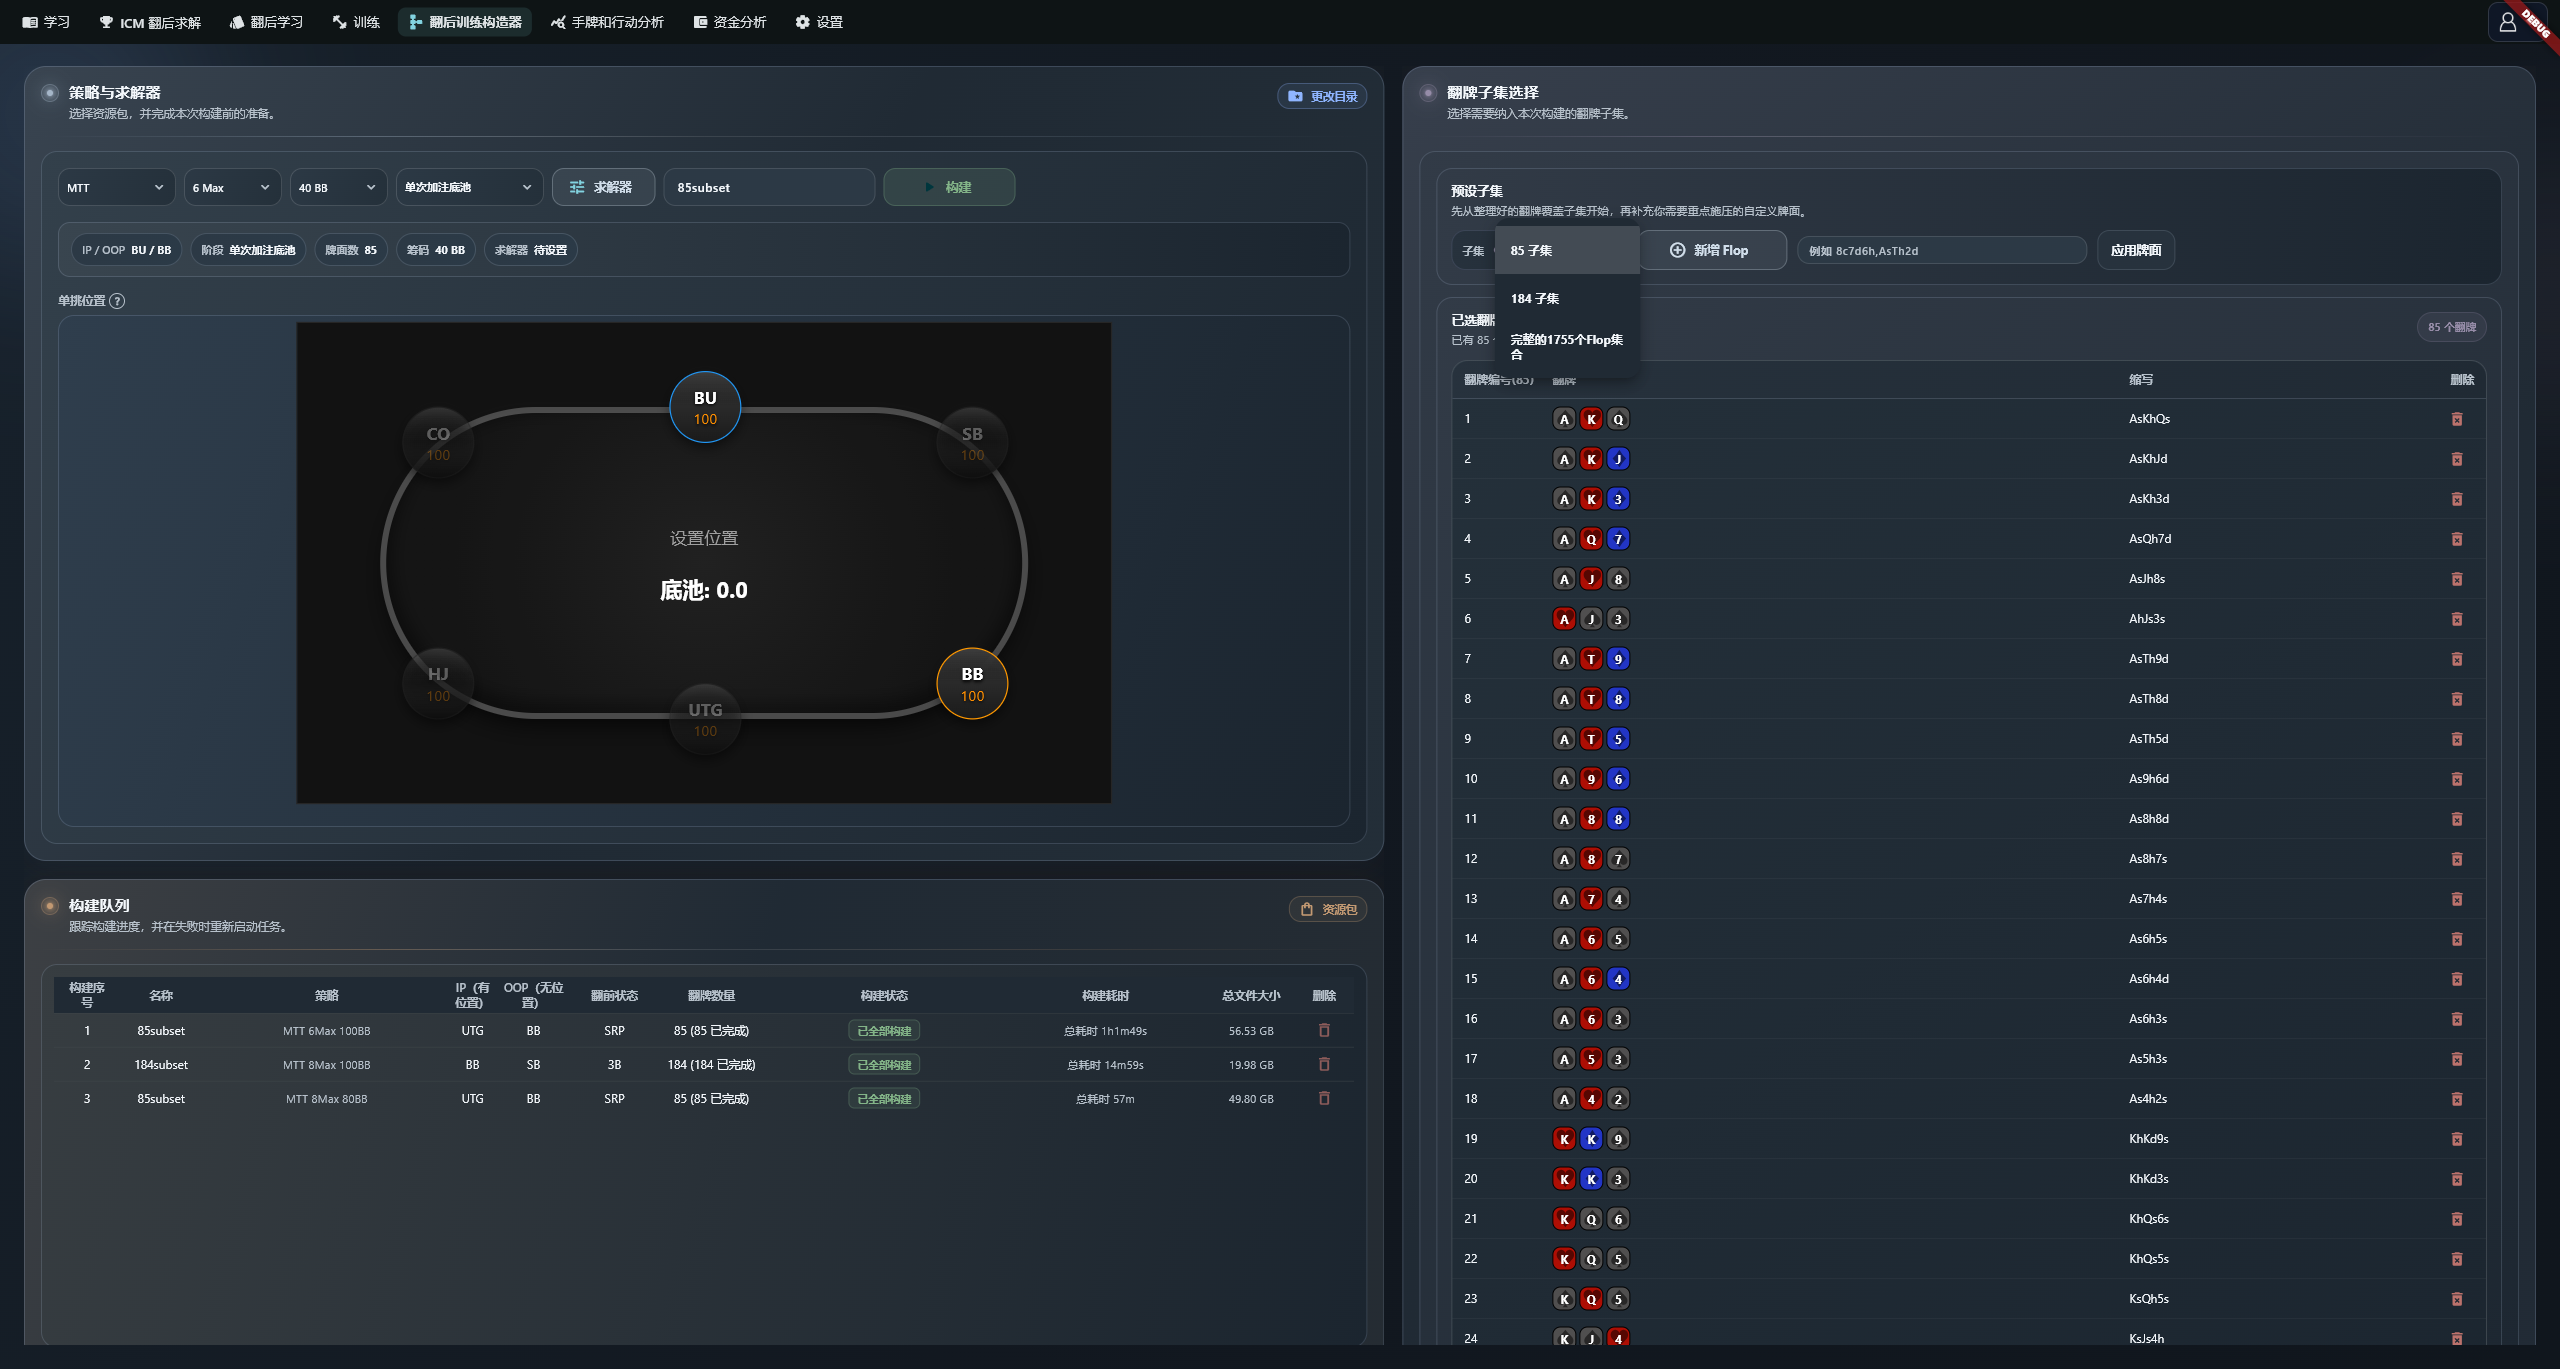The height and width of the screenshot is (1369, 2560).
Task: Delete flop AsKhQs with its trash icon
Action: pyautogui.click(x=2457, y=419)
